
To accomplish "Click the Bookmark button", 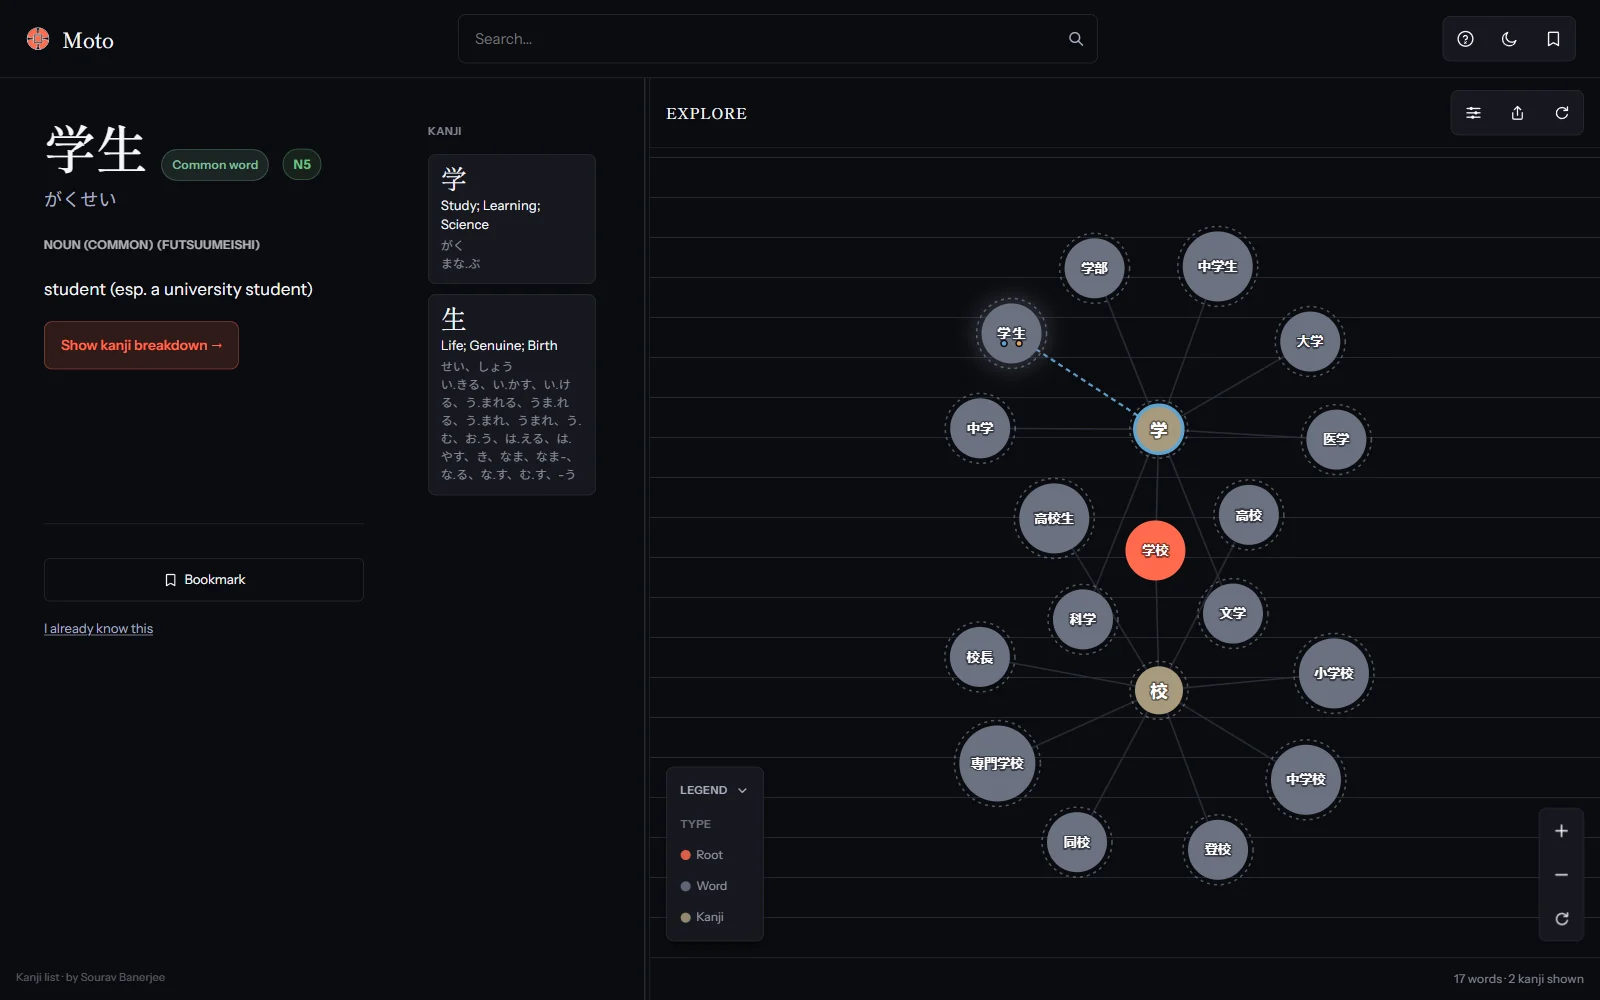I will tap(204, 580).
